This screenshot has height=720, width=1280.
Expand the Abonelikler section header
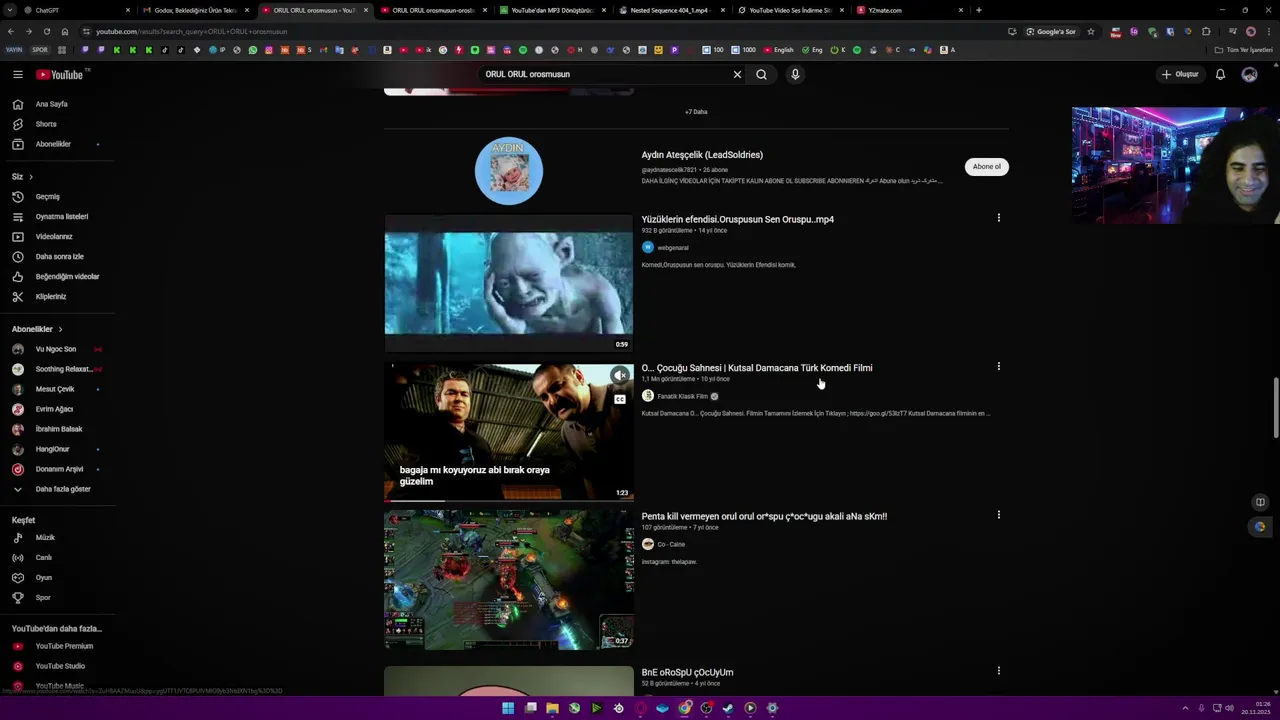coord(37,329)
